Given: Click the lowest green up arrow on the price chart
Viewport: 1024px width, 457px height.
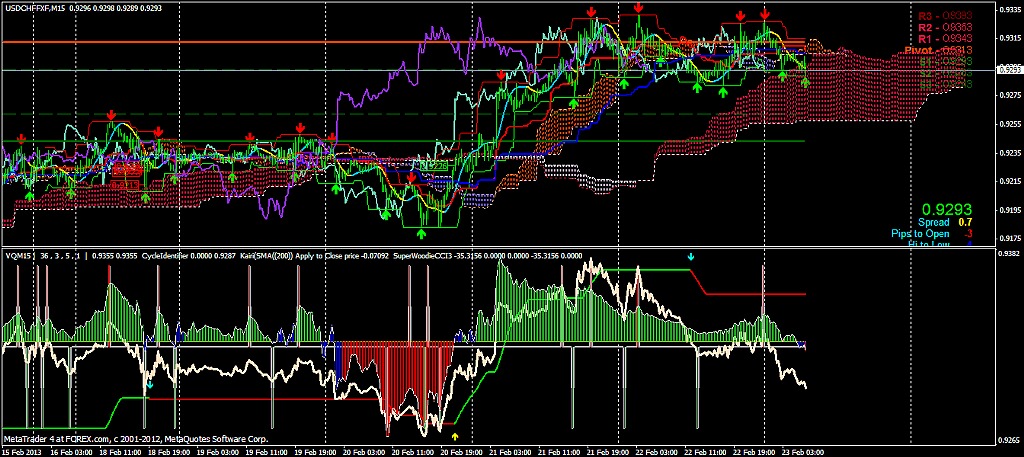Looking at the screenshot, I should click(x=421, y=233).
